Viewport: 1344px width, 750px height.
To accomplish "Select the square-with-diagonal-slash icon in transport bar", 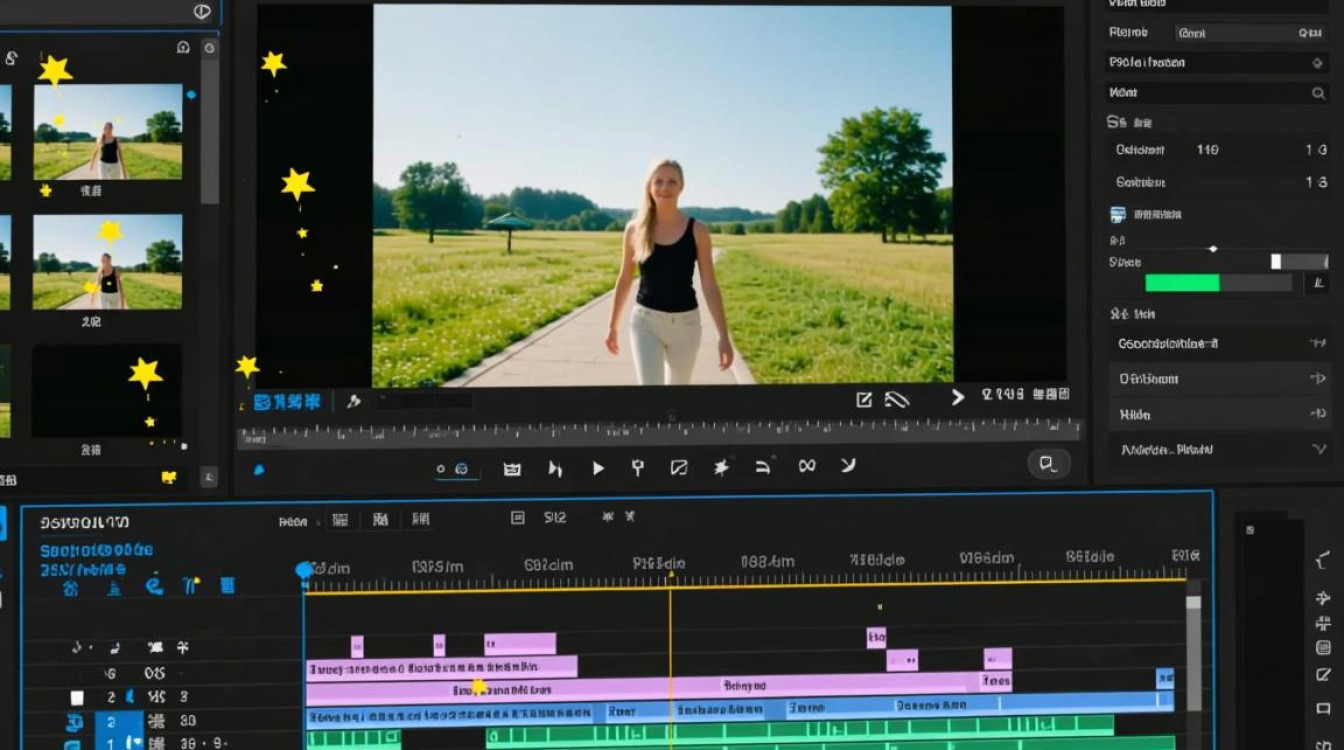I will [x=679, y=467].
